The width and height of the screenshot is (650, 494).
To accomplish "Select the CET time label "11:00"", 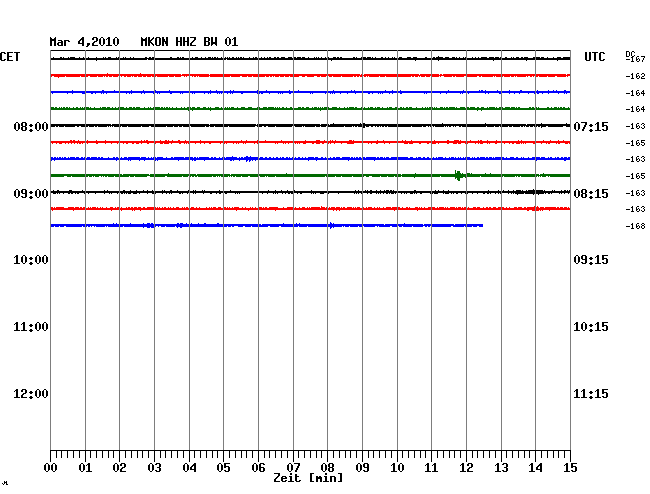I will [31, 327].
